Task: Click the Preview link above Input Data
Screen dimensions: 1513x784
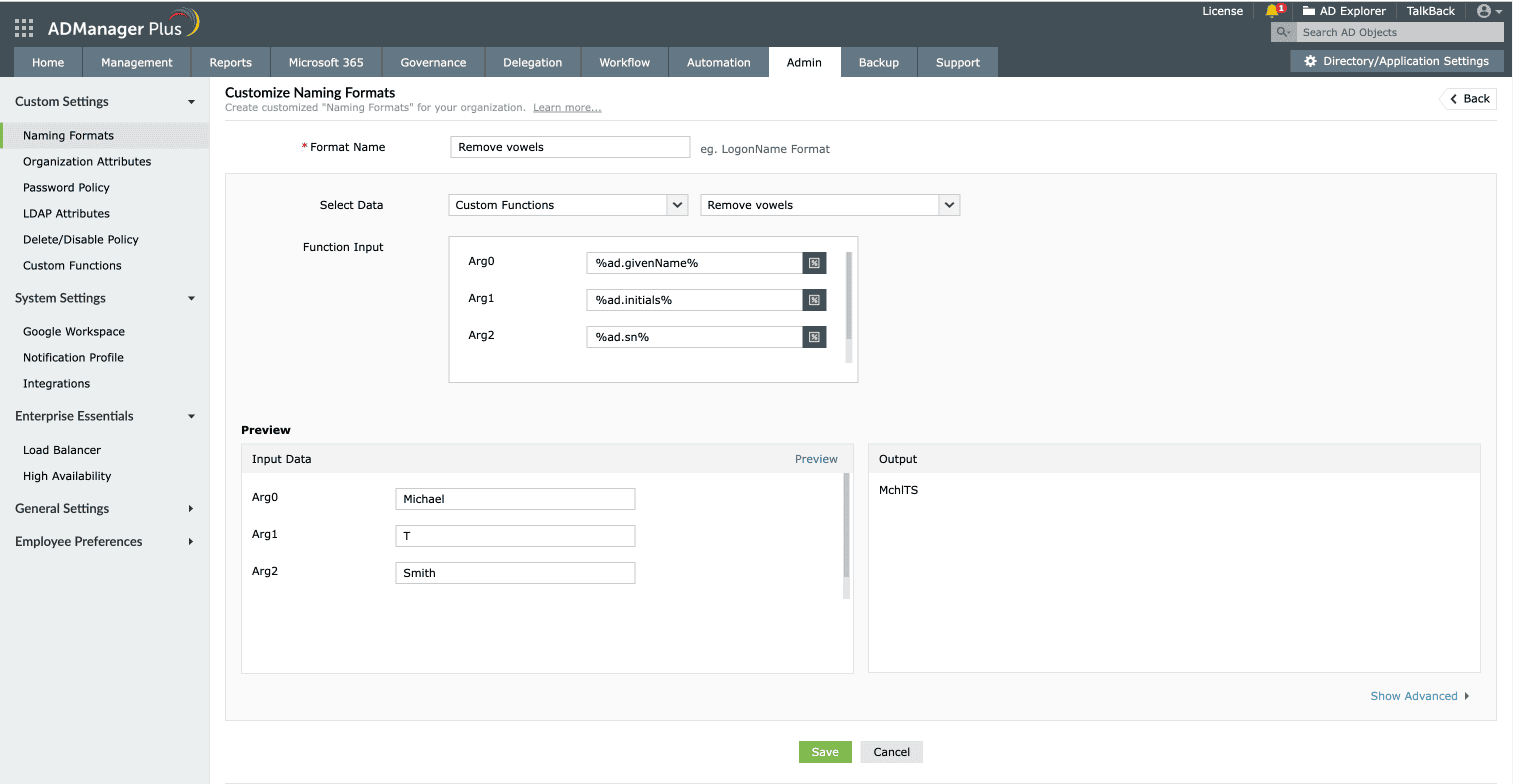Action: point(816,458)
